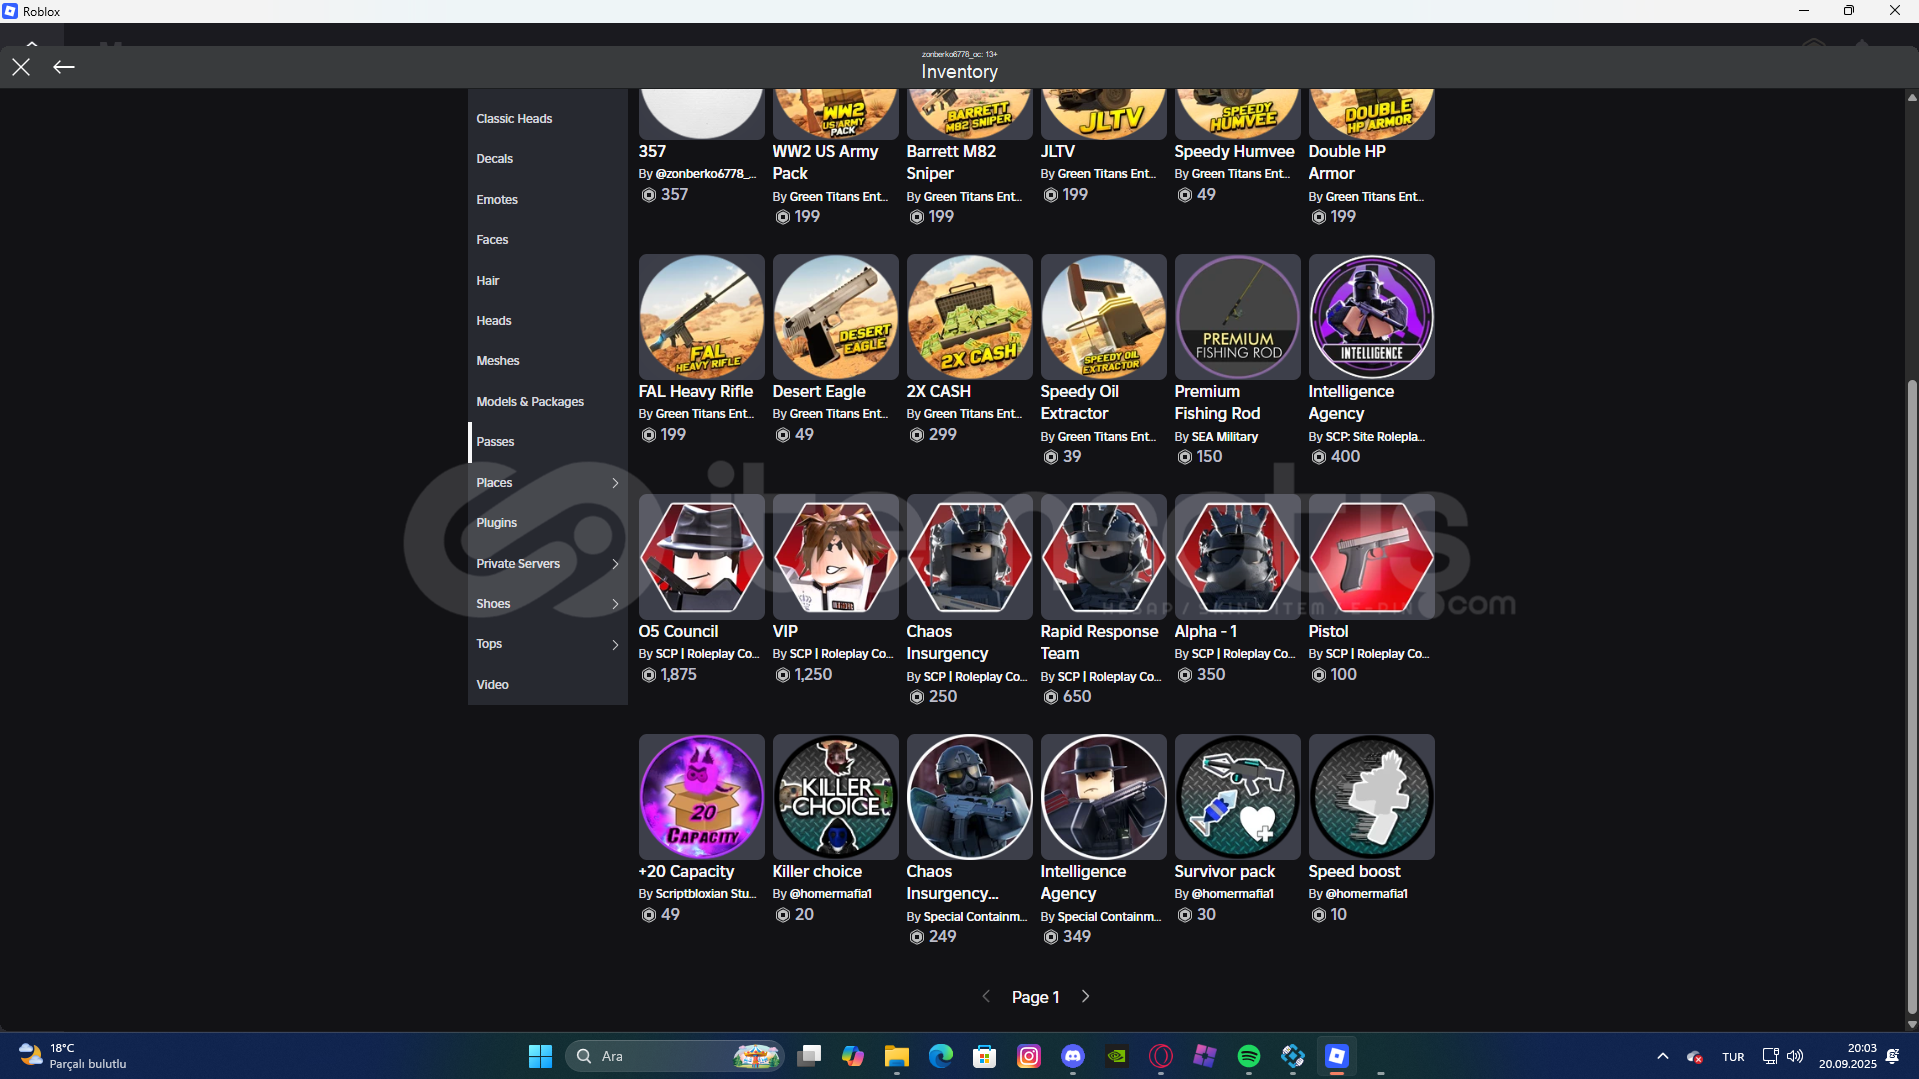Open the Killer choice pass icon
The width and height of the screenshot is (1919, 1079).
[x=836, y=797]
